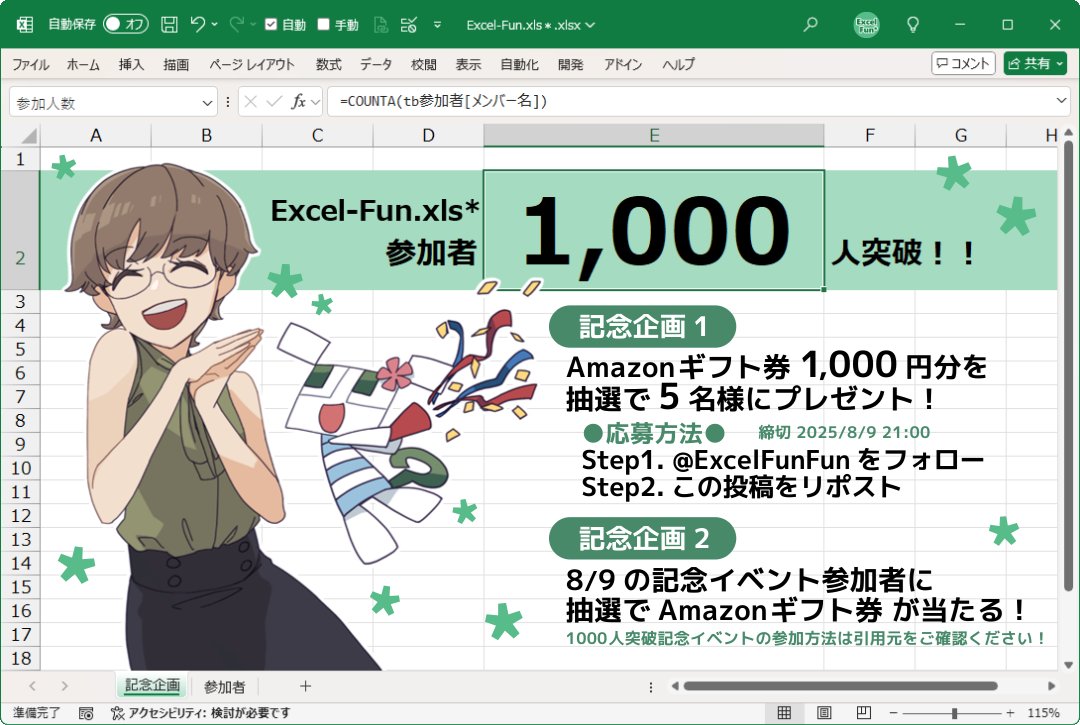Click the quick access icon with scissors mark
This screenshot has width=1080, height=725.
(x=409, y=25)
